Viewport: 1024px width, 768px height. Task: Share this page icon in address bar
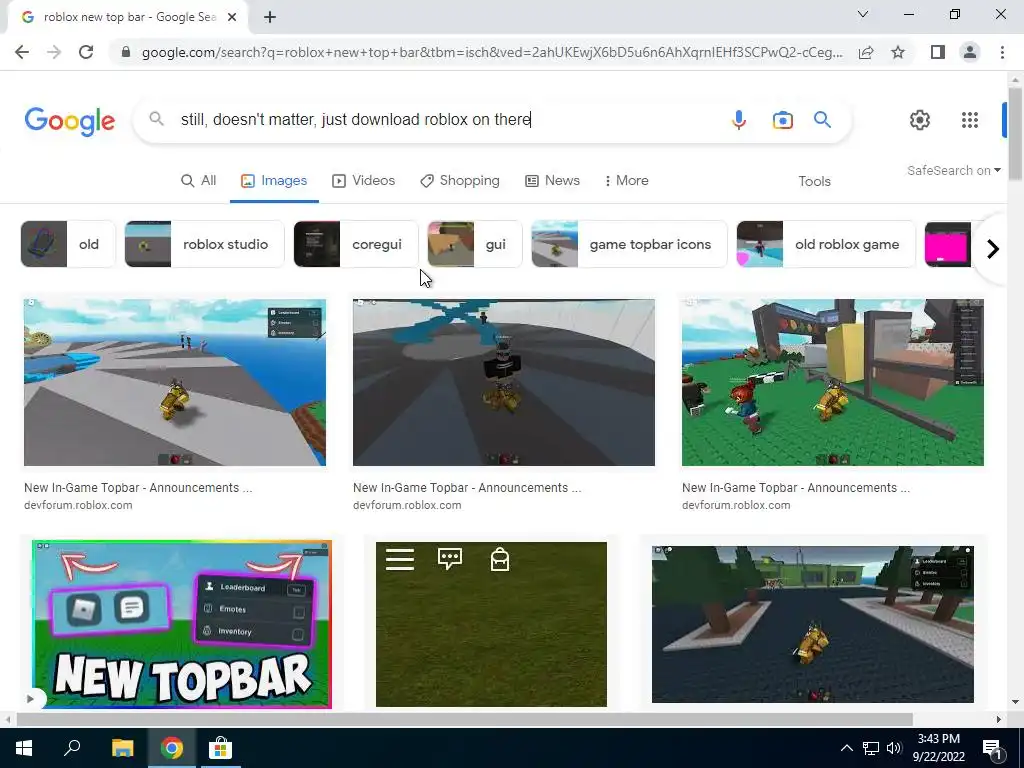866,52
